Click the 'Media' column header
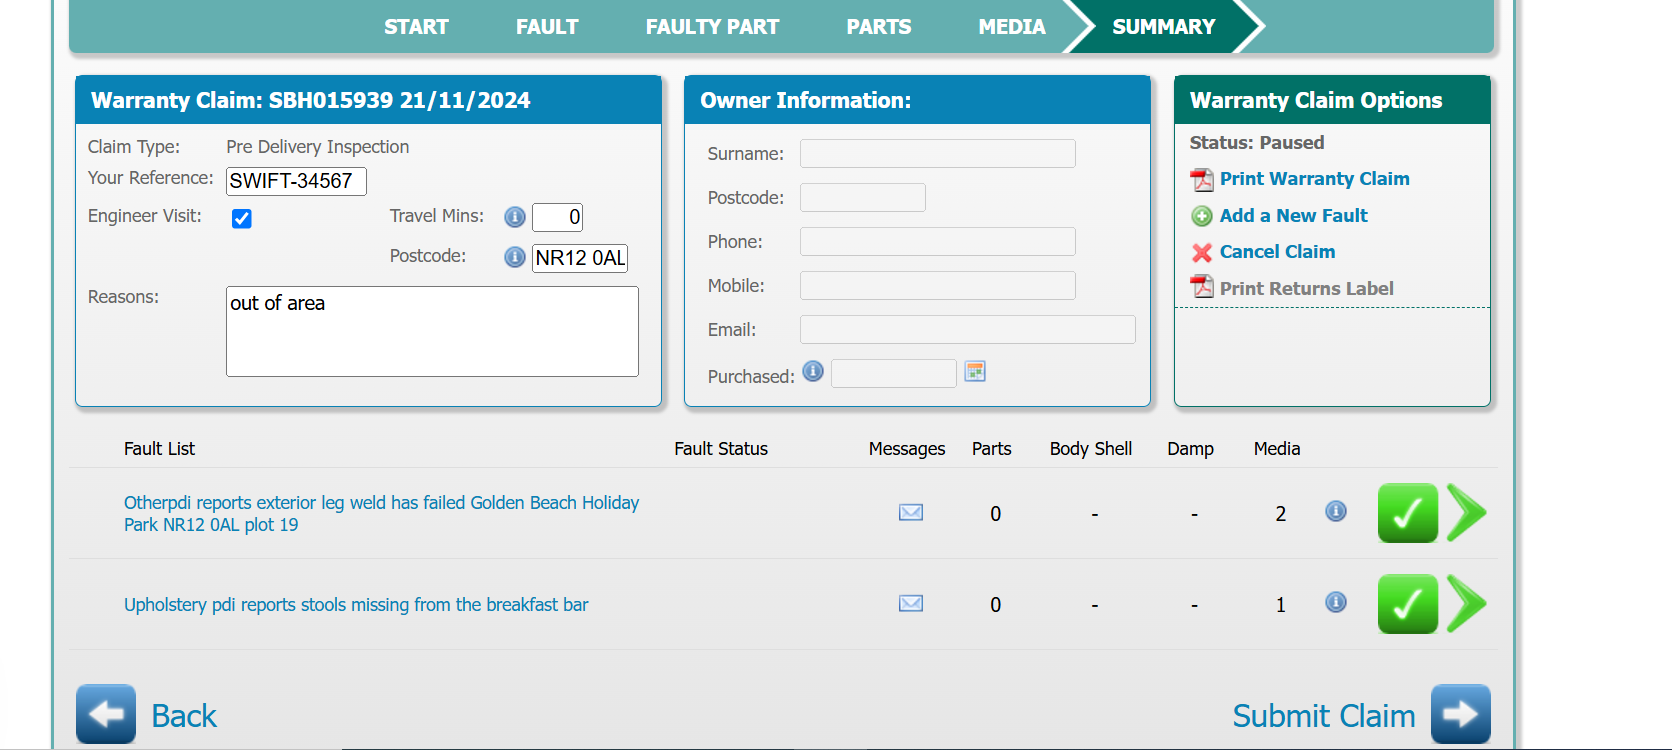This screenshot has width=1672, height=750. (1277, 449)
